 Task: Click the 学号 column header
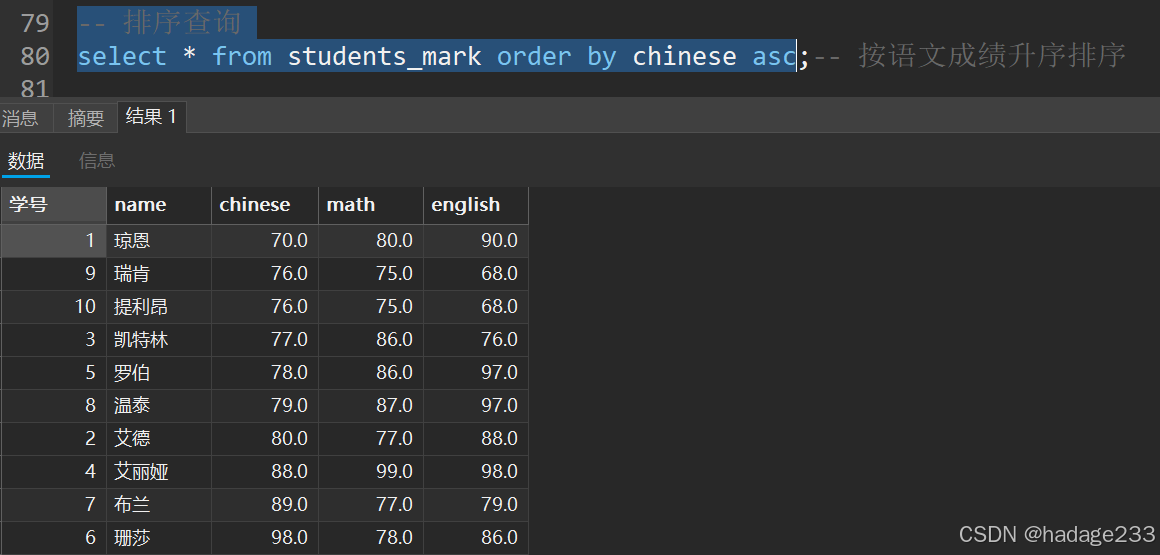click(x=53, y=205)
